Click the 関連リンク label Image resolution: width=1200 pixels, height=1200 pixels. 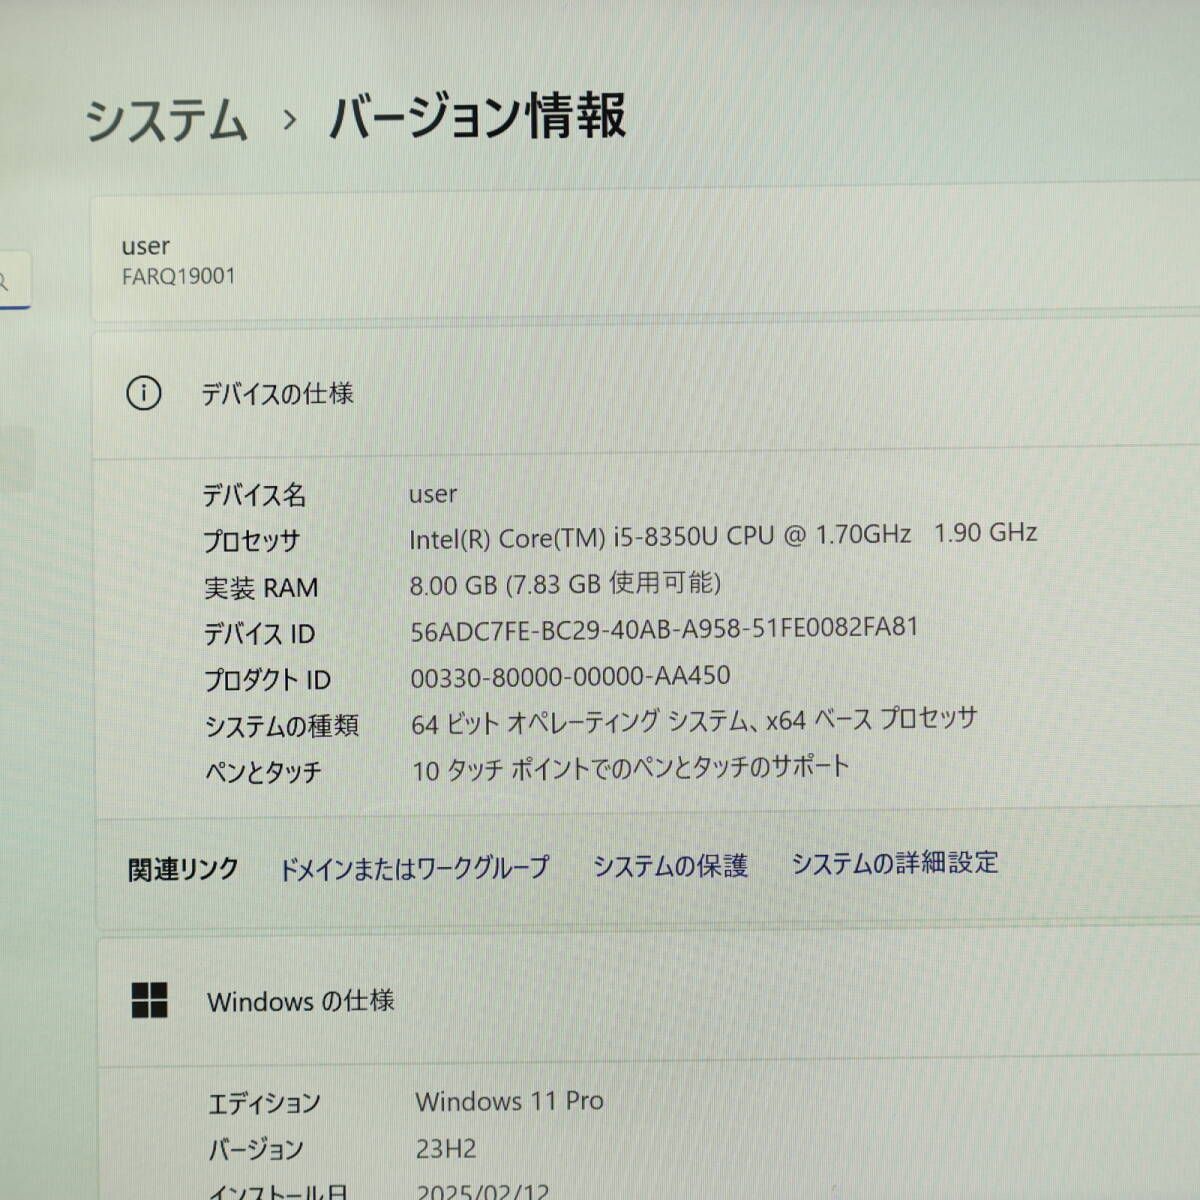pyautogui.click(x=183, y=869)
